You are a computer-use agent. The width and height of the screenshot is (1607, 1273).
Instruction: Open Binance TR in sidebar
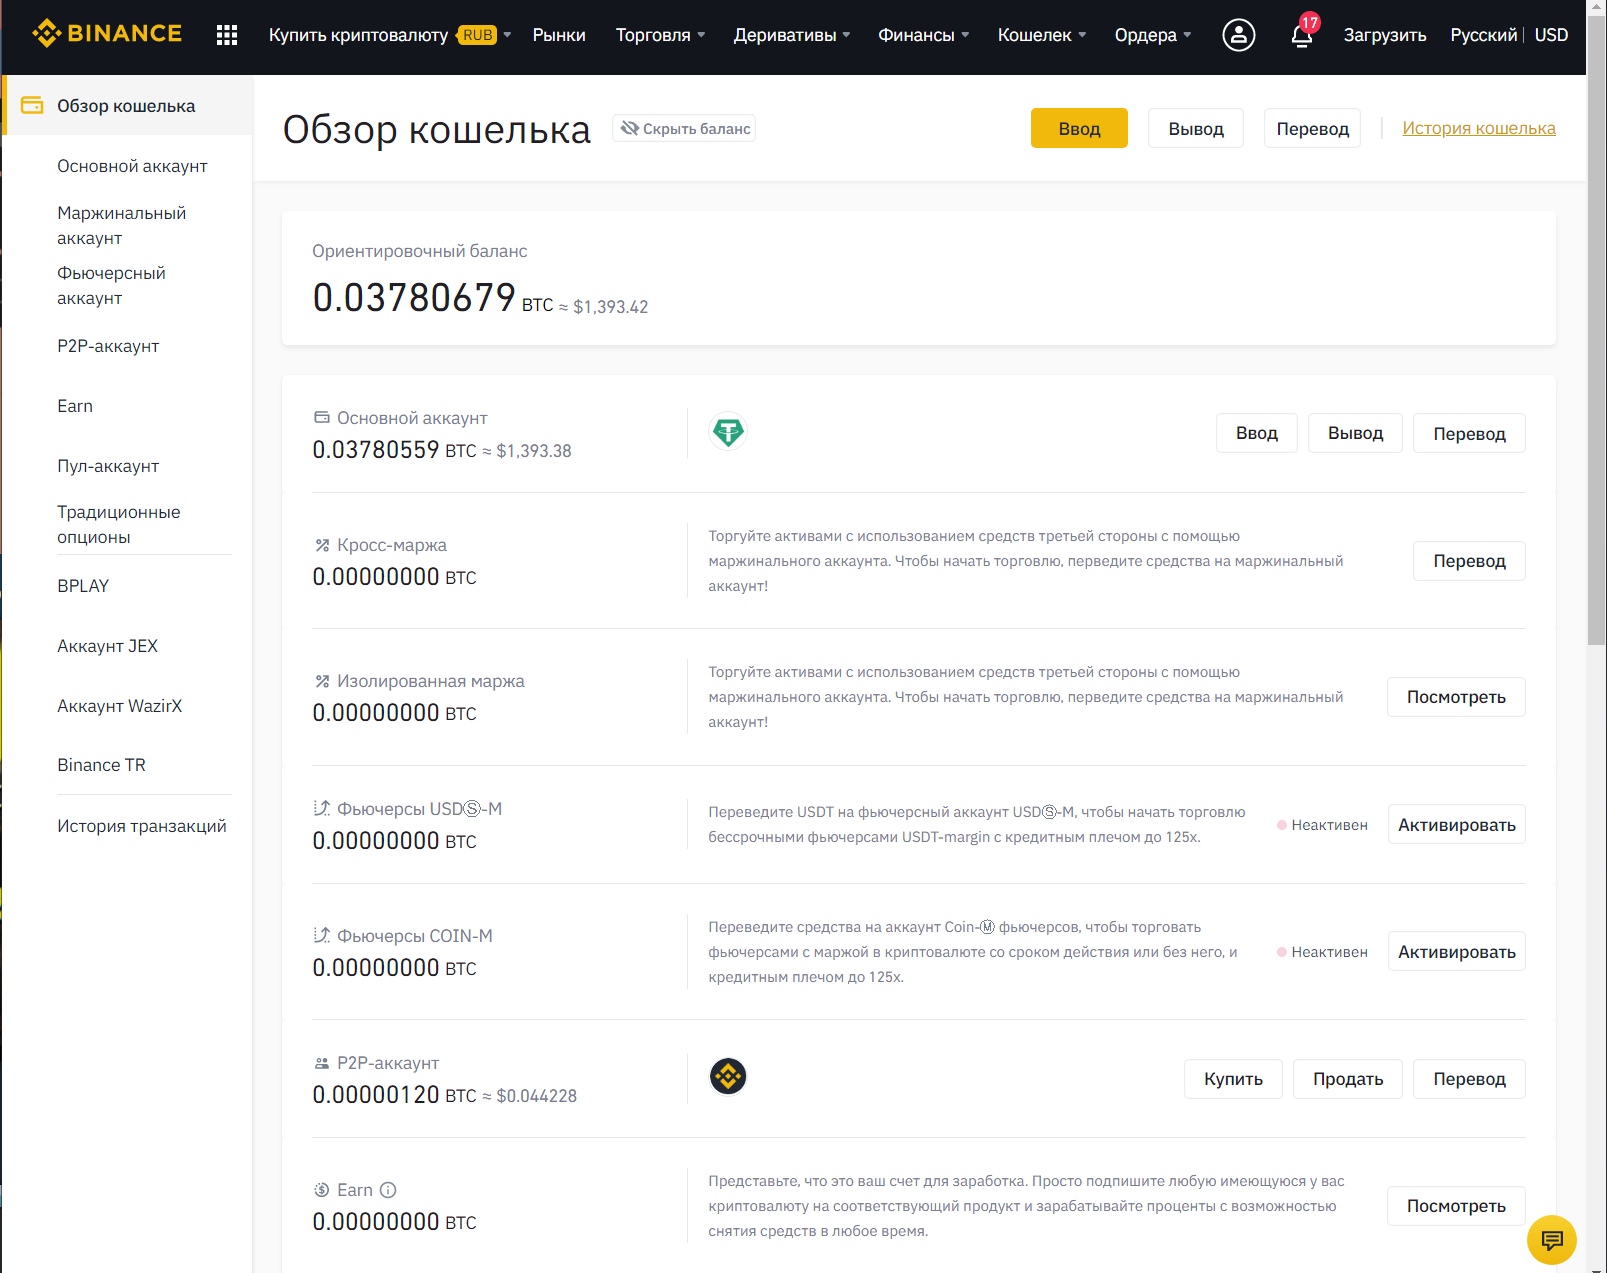point(101,765)
